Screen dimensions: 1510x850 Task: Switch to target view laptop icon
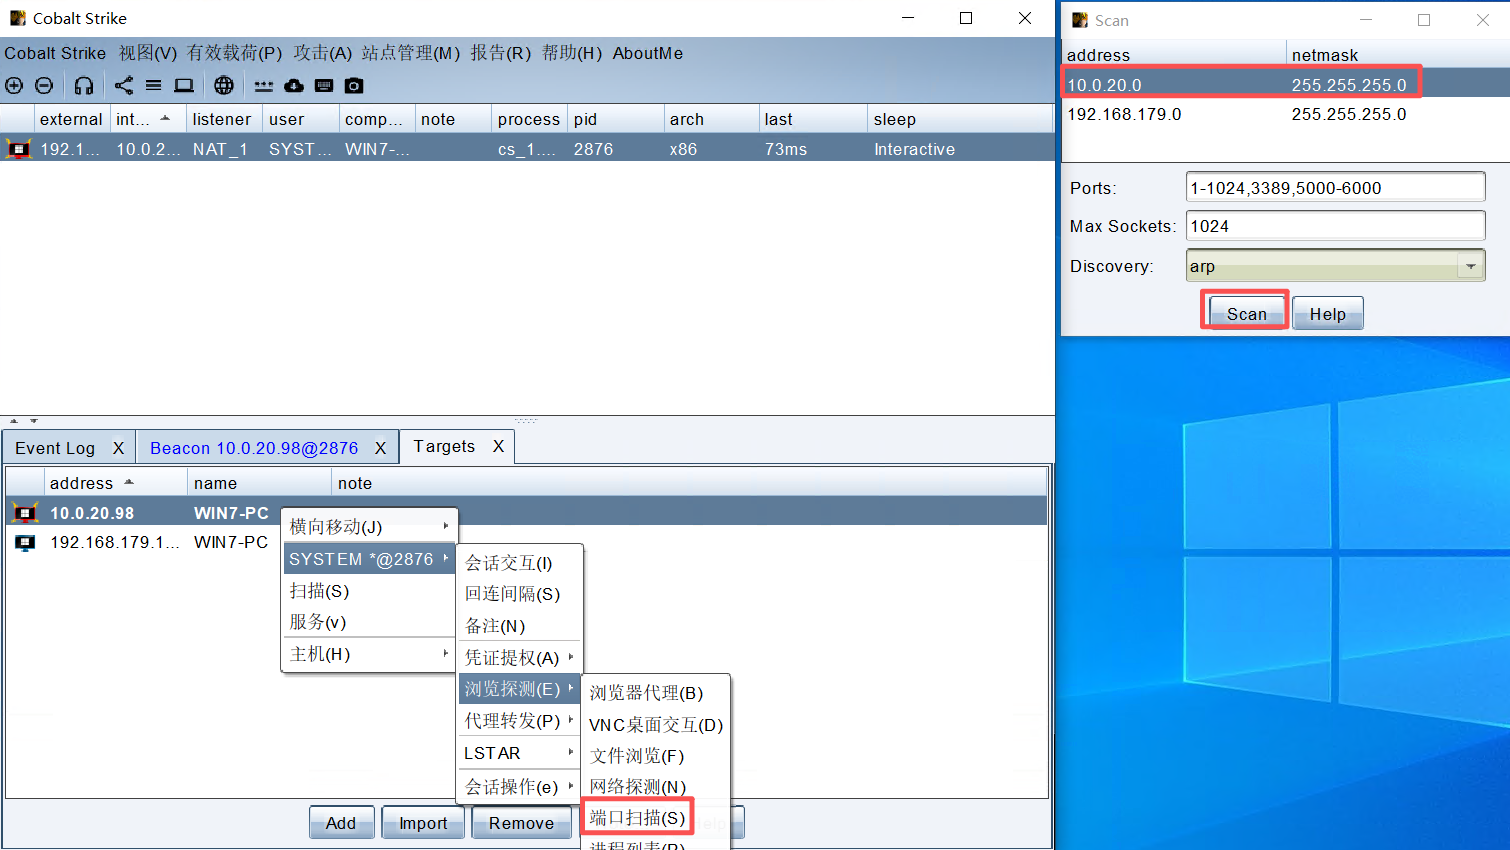(x=184, y=86)
